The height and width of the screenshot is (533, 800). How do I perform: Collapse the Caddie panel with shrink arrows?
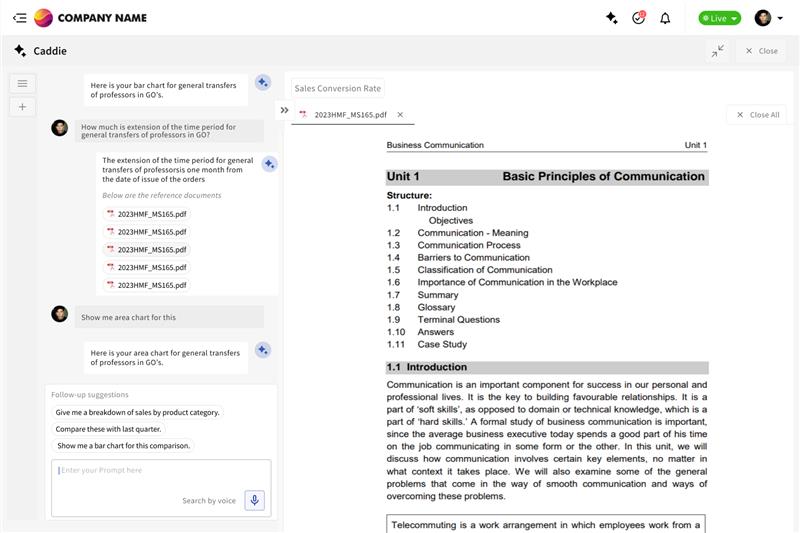point(718,51)
